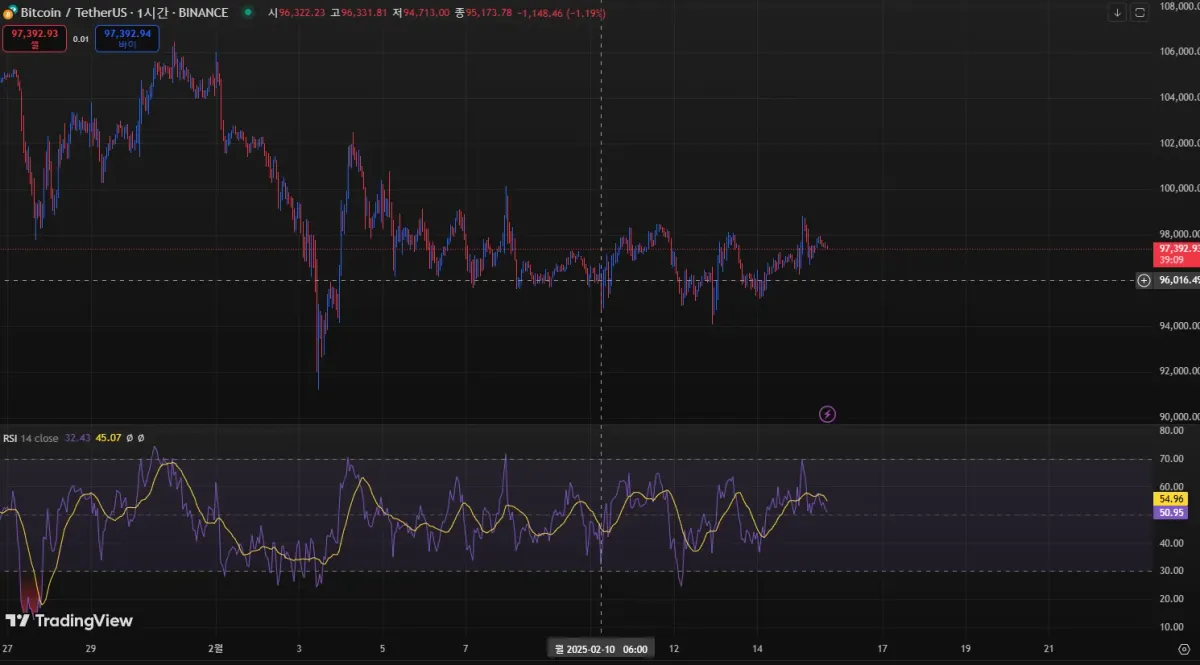The height and width of the screenshot is (665, 1200).
Task: Open chart settings gear at bottom right
Action: click(1183, 649)
